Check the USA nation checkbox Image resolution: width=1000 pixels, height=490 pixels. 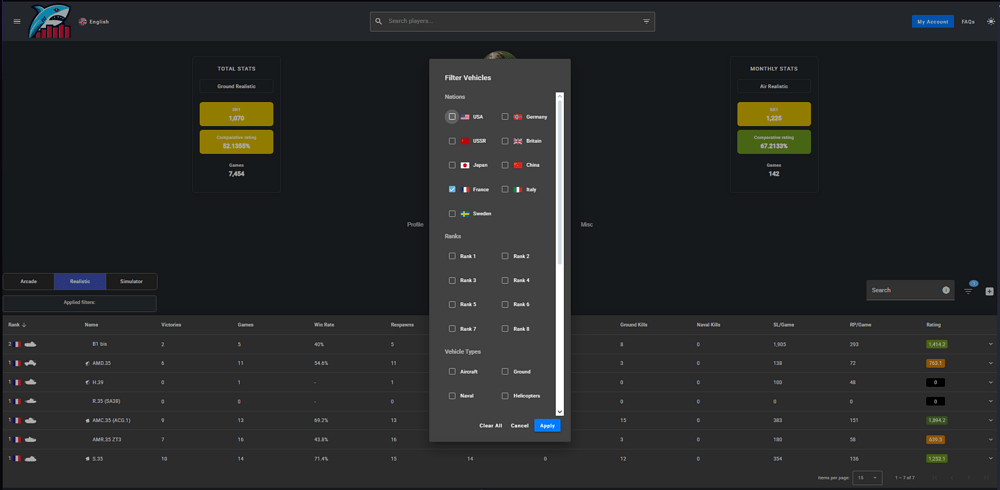tap(452, 117)
